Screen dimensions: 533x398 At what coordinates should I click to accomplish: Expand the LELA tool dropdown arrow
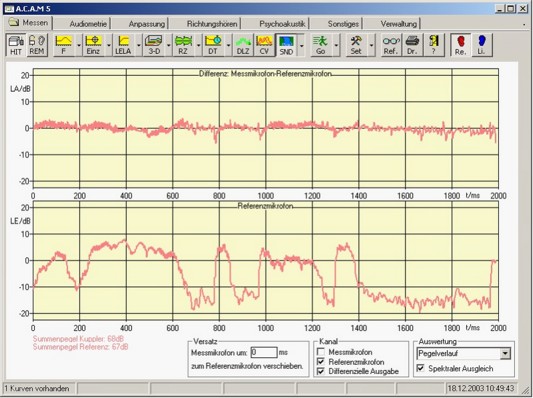click(139, 45)
